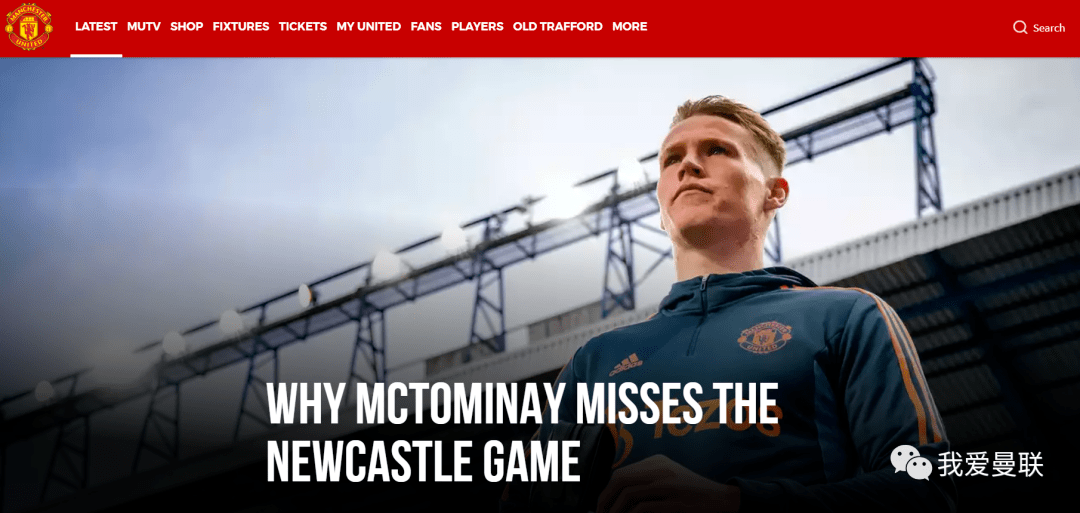Go to the SHOP section
The image size is (1080, 513).
click(187, 26)
